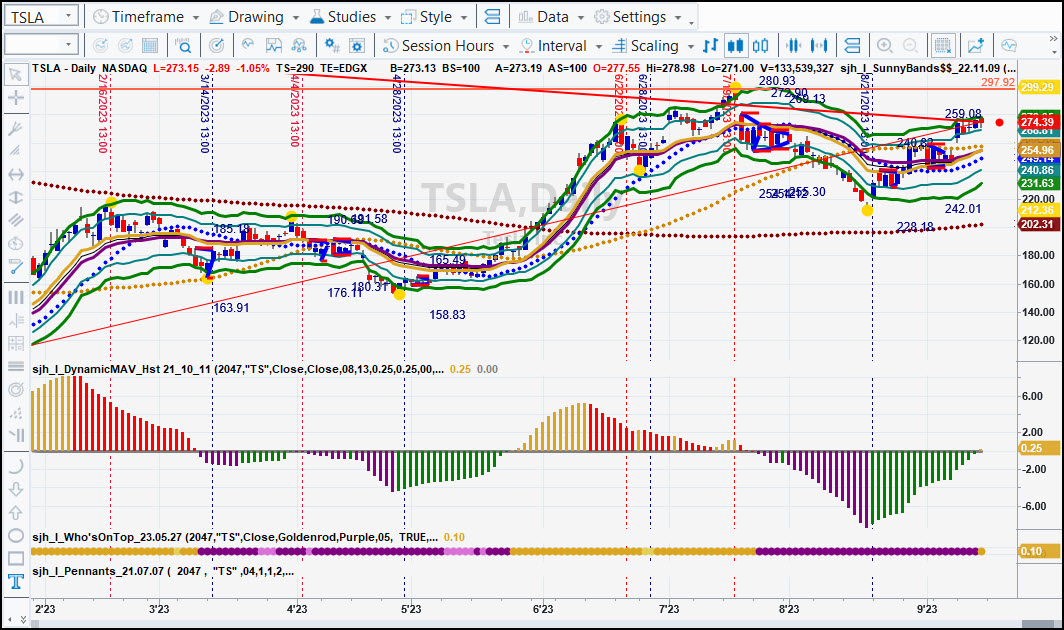Viewport: 1064px width, 630px height.
Task: Open the empty combo box below TSLA
Action: pyautogui.click(x=41, y=45)
